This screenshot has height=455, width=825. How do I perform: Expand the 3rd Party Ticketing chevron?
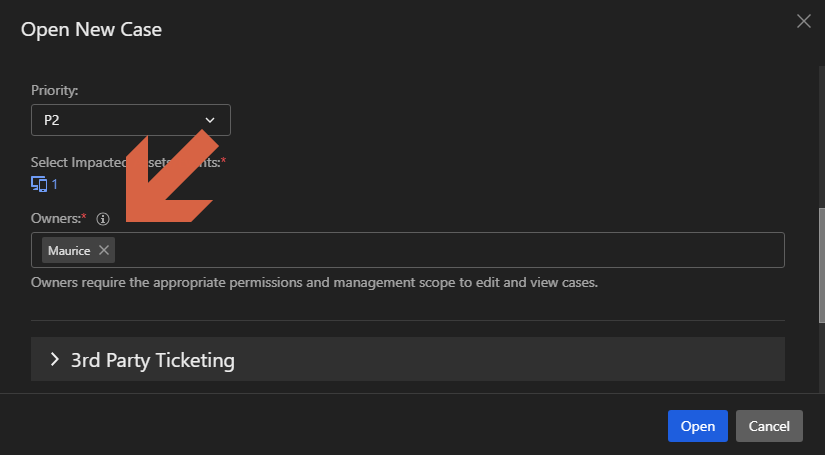[55, 360]
